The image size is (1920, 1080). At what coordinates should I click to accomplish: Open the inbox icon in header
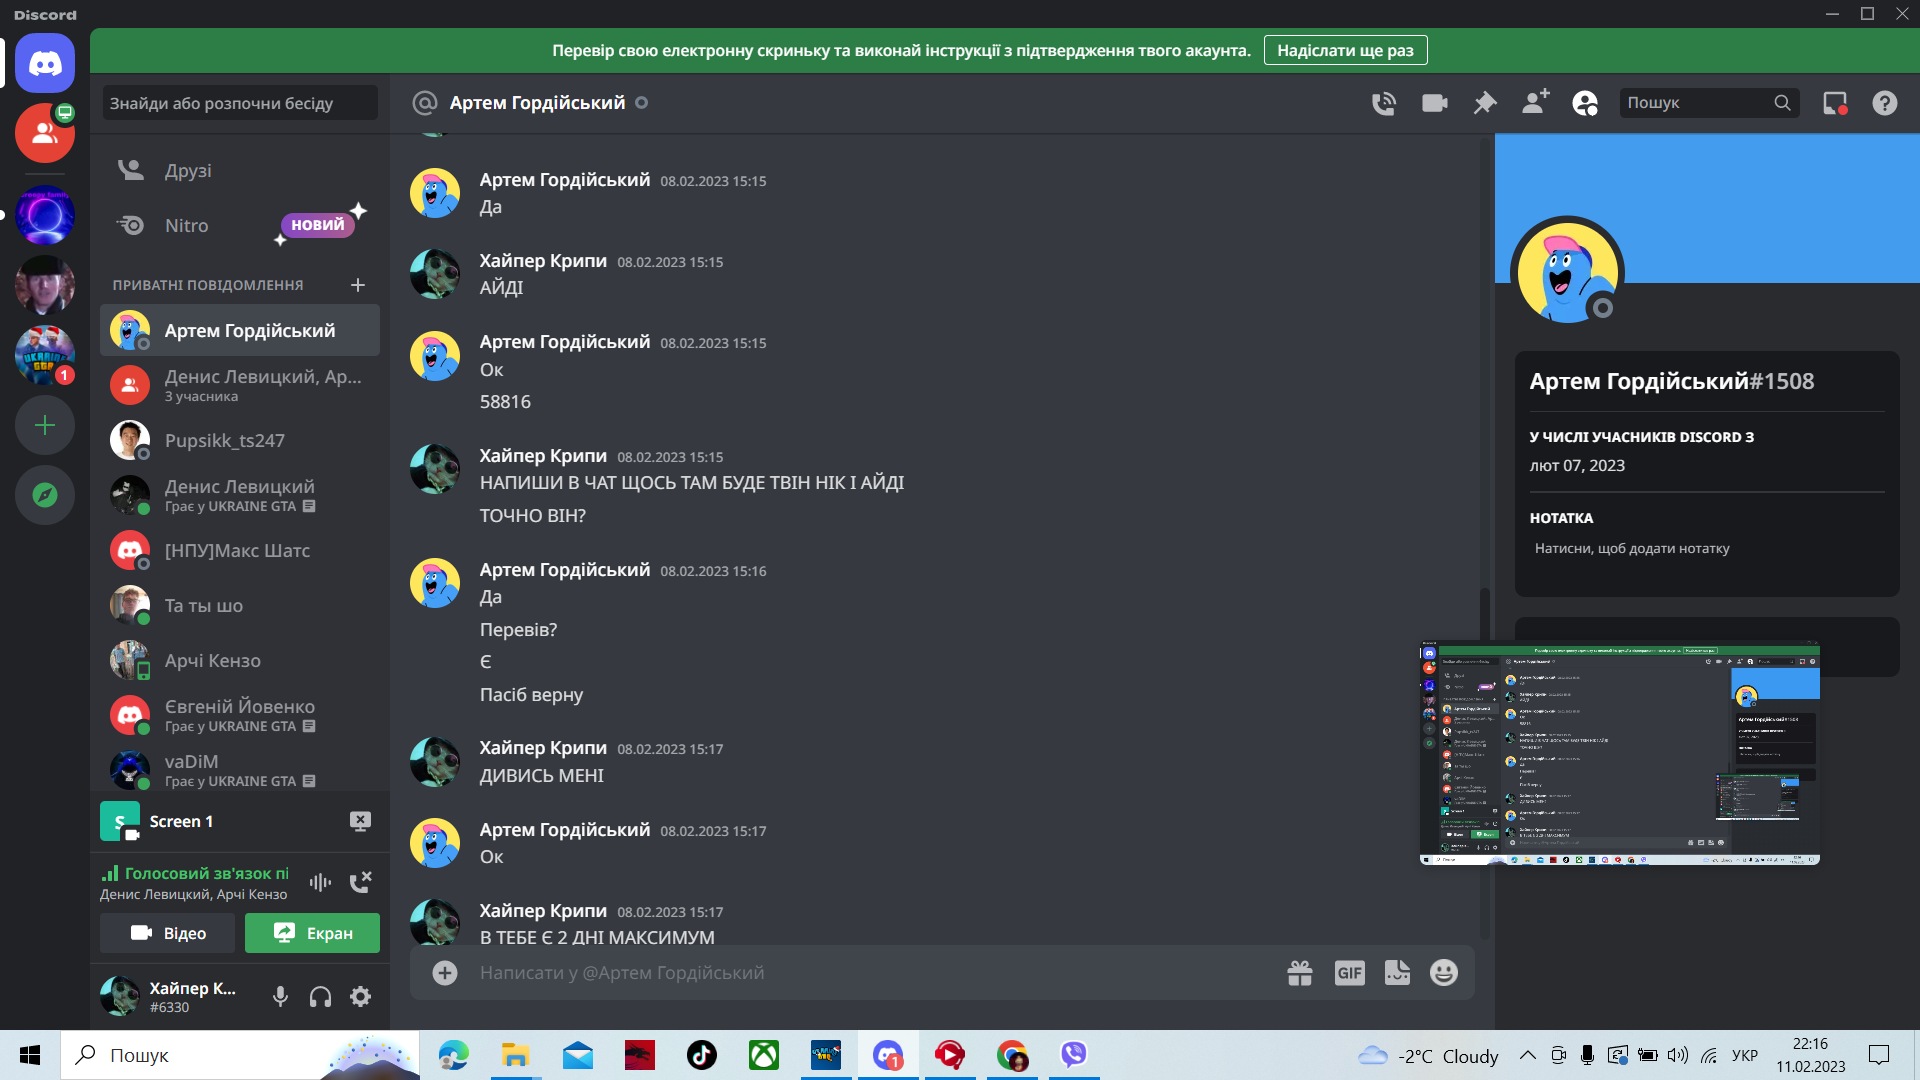(1835, 103)
